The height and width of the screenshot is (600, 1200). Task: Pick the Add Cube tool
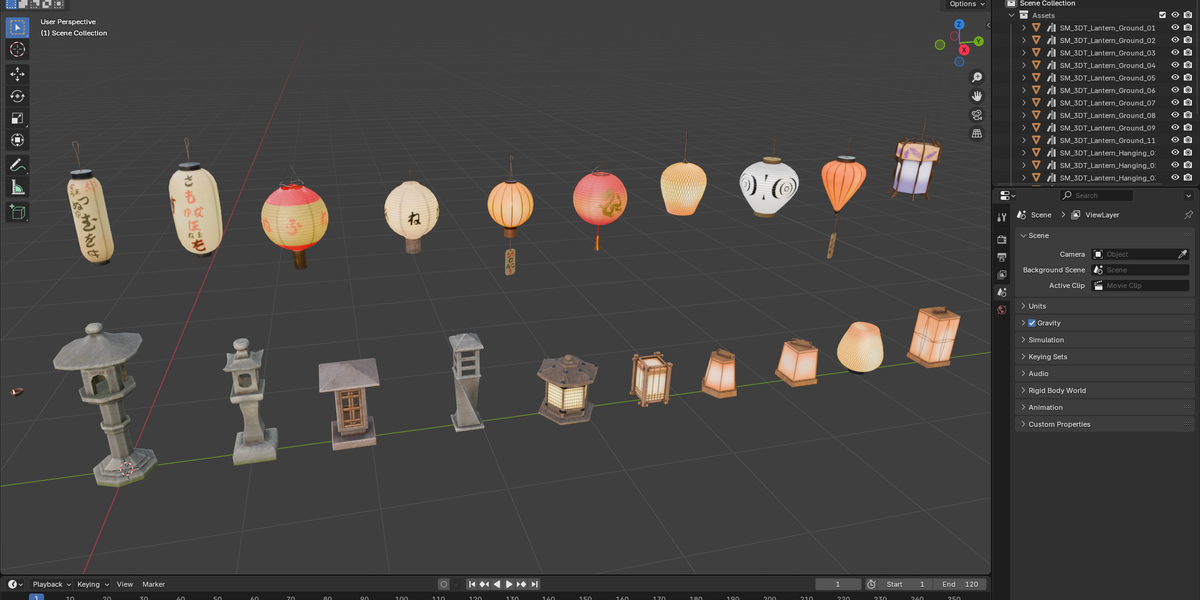(17, 212)
